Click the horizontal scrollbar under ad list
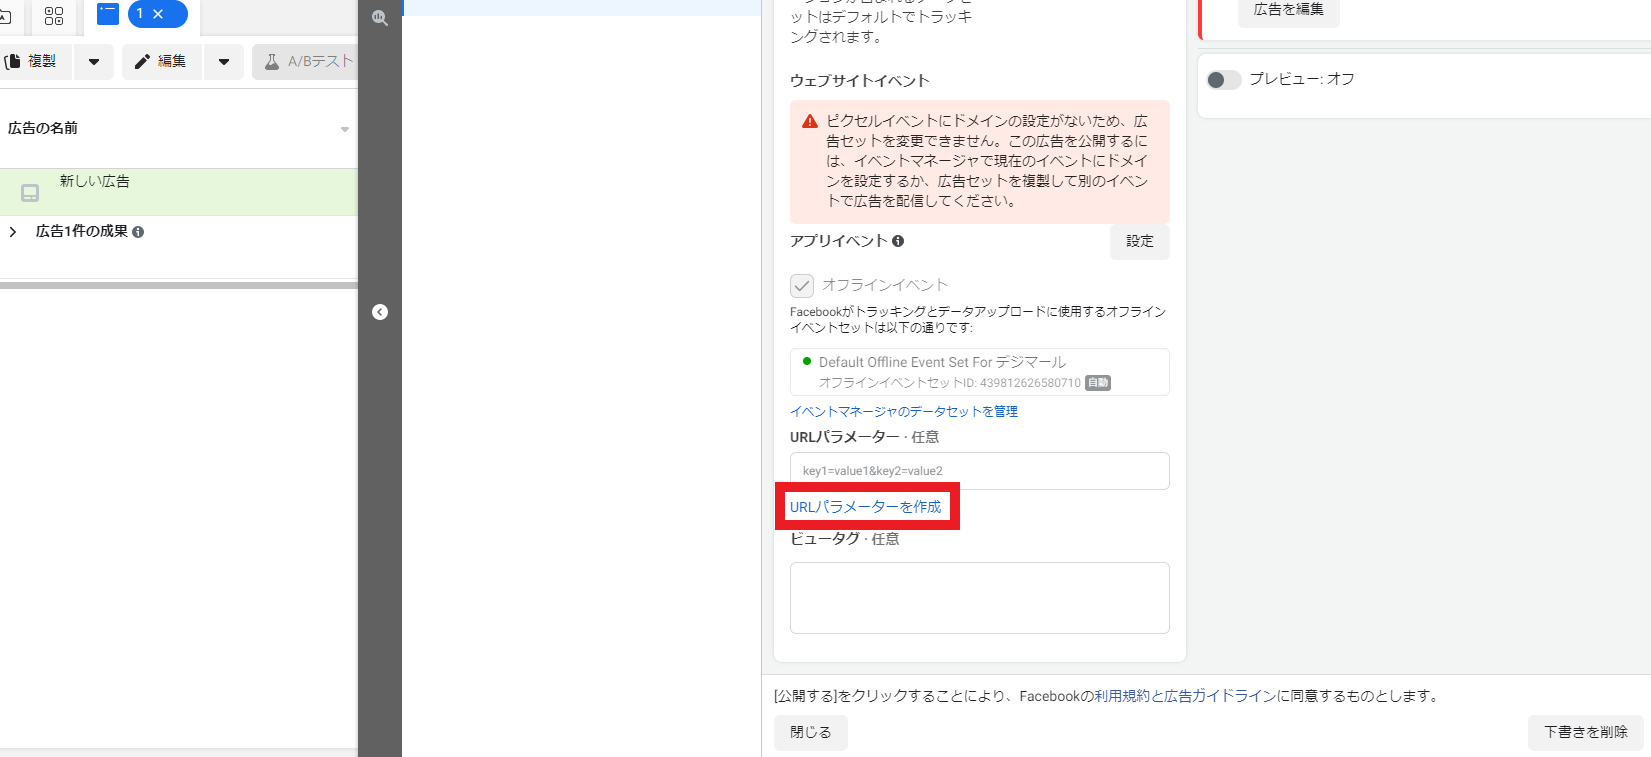The width and height of the screenshot is (1651, 757). click(179, 285)
